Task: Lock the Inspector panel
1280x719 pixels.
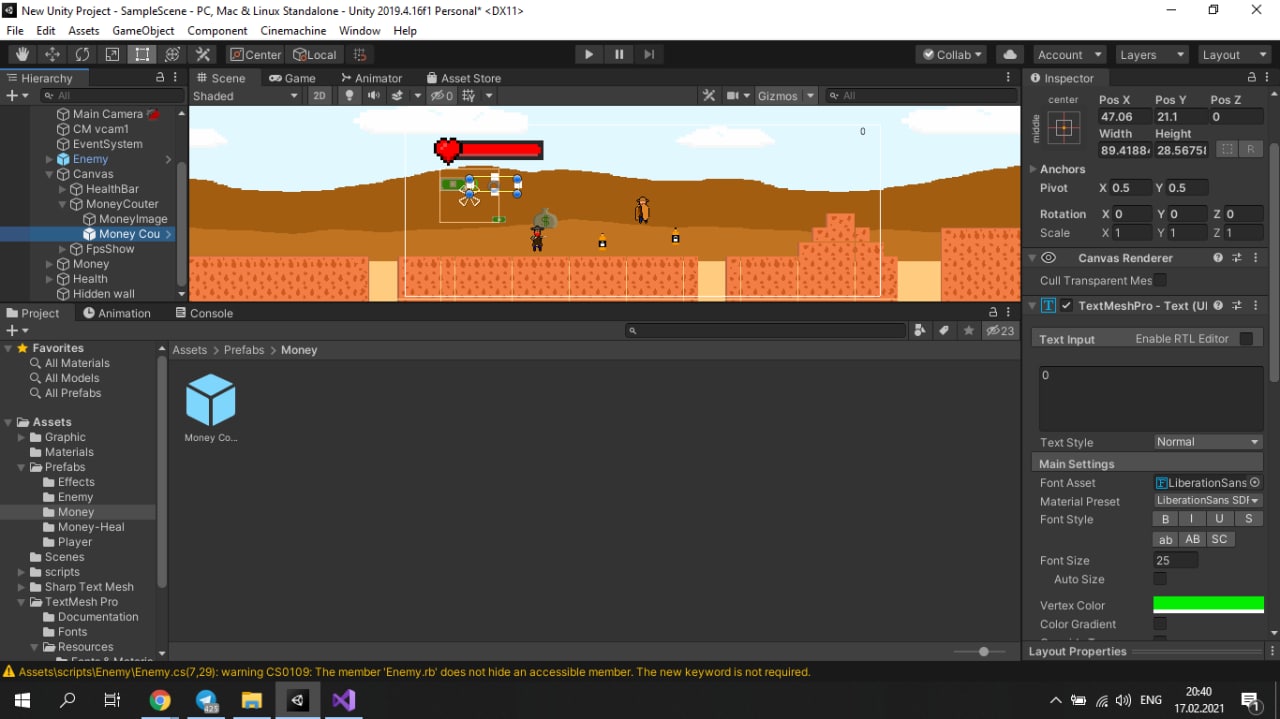Action: tap(1252, 78)
